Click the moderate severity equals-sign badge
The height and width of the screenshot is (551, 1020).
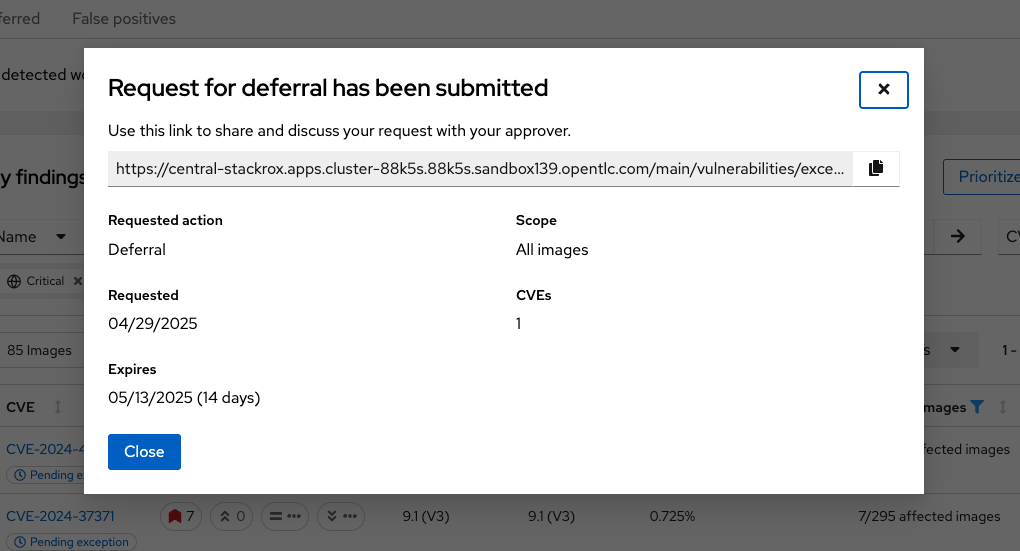tap(285, 517)
